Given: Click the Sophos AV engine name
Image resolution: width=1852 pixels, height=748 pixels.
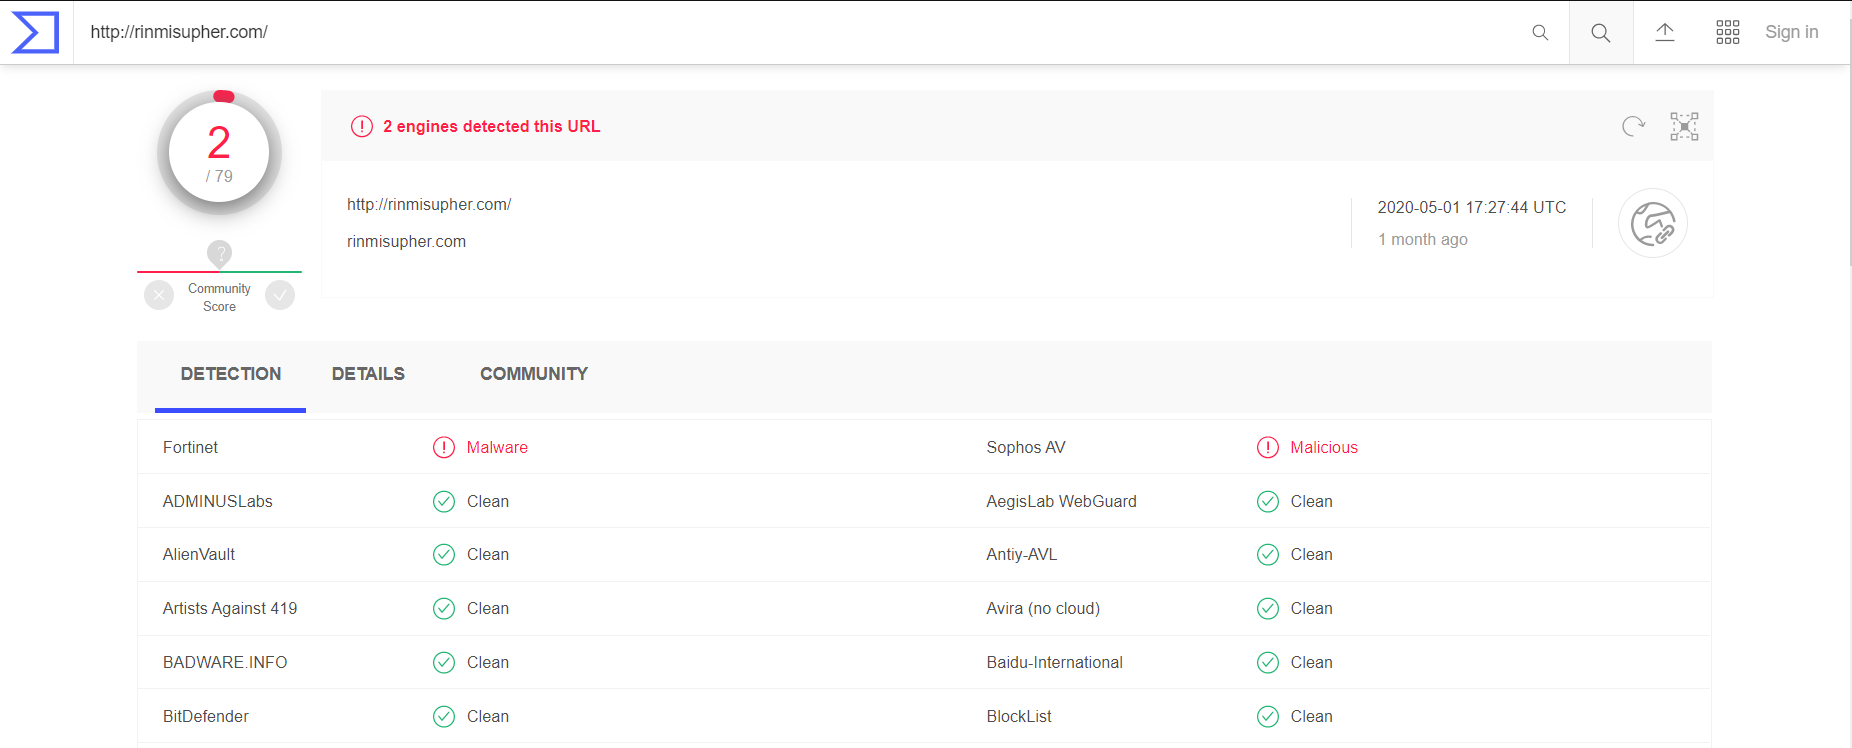Looking at the screenshot, I should (1026, 447).
